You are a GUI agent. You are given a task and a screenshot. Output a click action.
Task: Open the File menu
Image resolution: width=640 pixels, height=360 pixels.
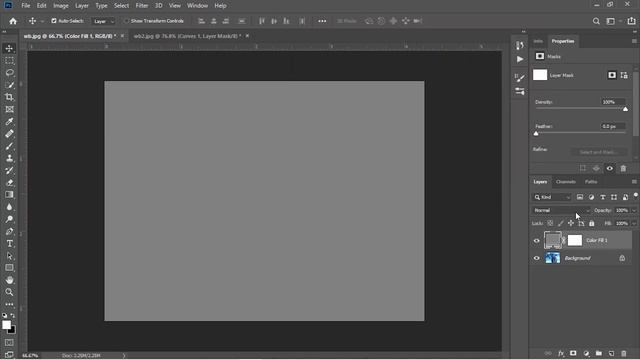[26, 6]
